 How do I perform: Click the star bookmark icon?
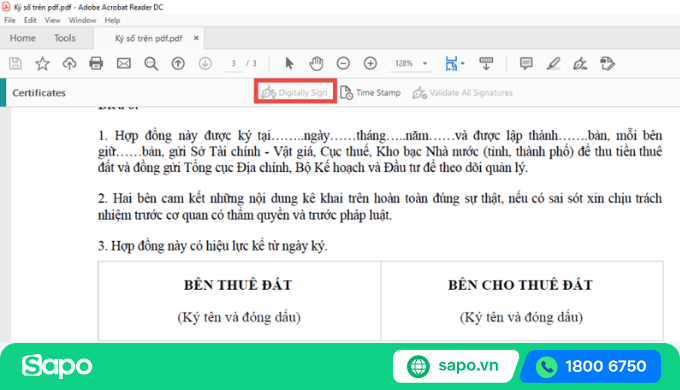pos(42,64)
